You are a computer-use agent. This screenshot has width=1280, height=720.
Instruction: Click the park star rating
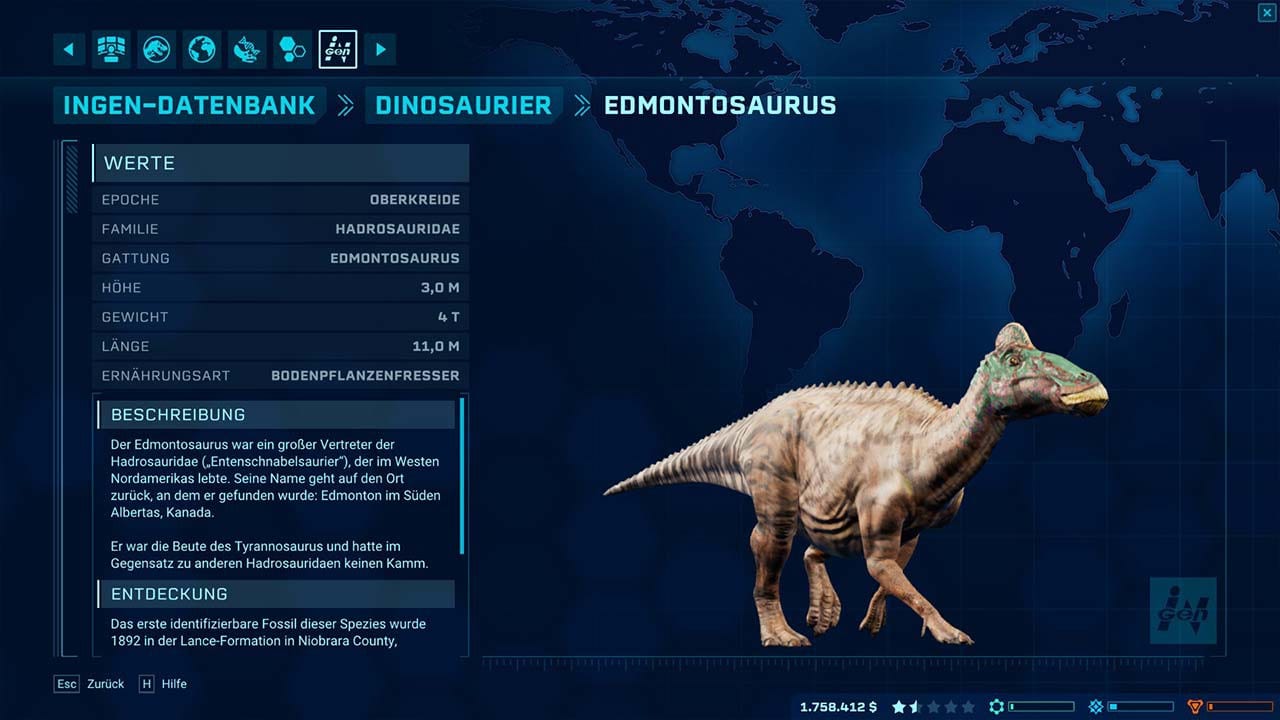click(932, 707)
